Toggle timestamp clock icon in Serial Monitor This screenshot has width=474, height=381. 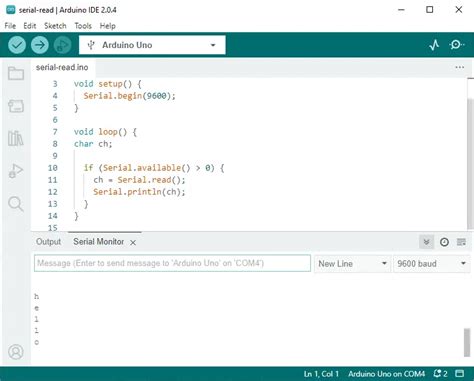click(444, 242)
